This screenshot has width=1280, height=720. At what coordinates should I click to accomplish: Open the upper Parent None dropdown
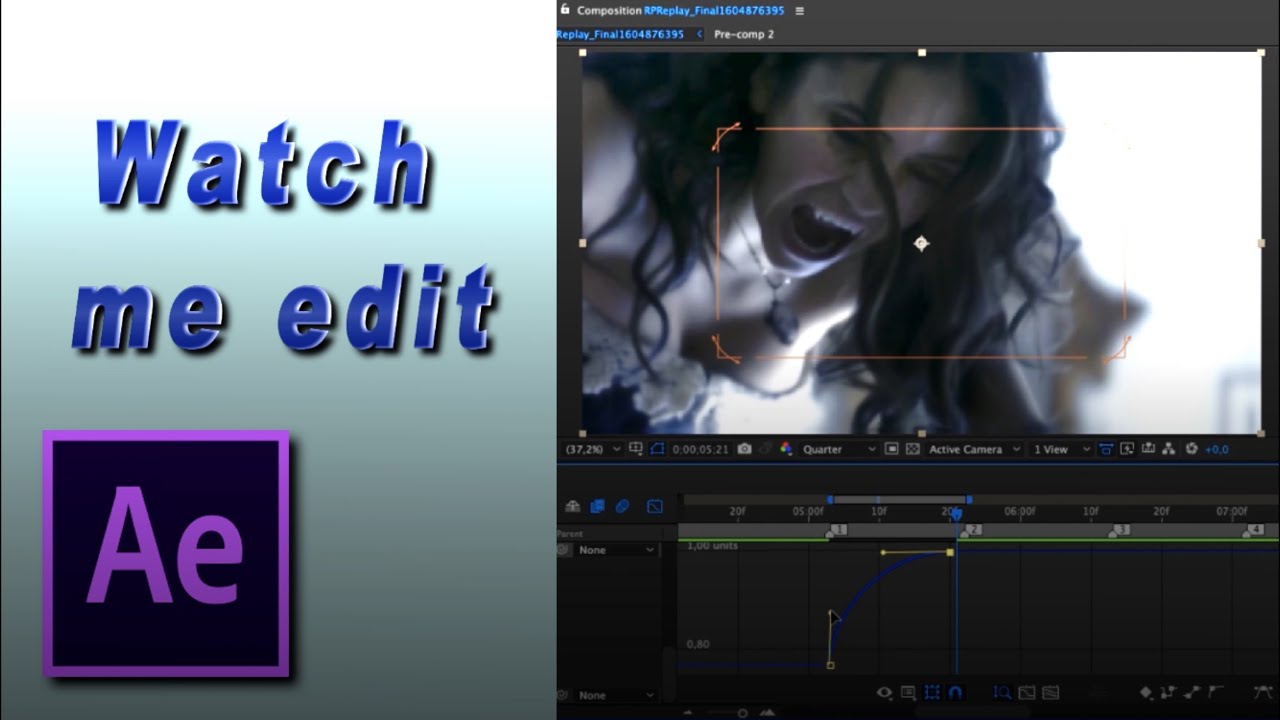616,550
